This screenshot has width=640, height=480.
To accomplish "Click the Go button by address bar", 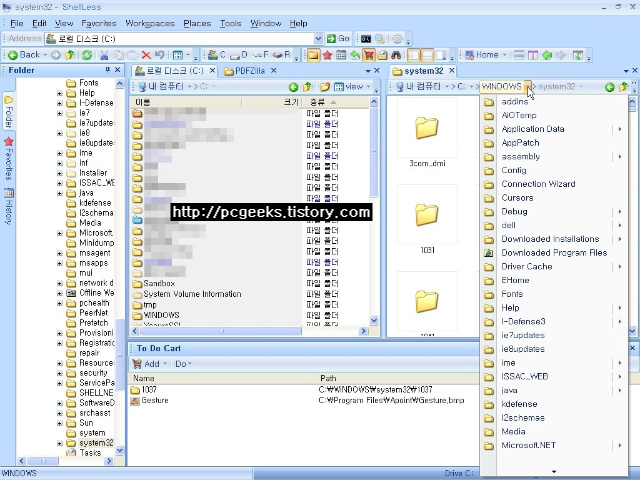I will point(338,39).
